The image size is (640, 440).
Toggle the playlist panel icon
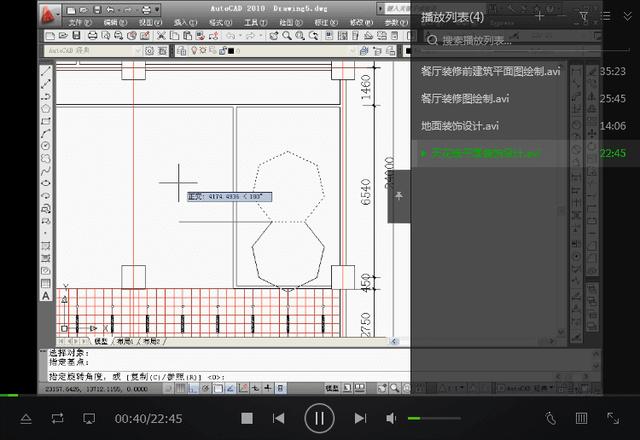581,418
